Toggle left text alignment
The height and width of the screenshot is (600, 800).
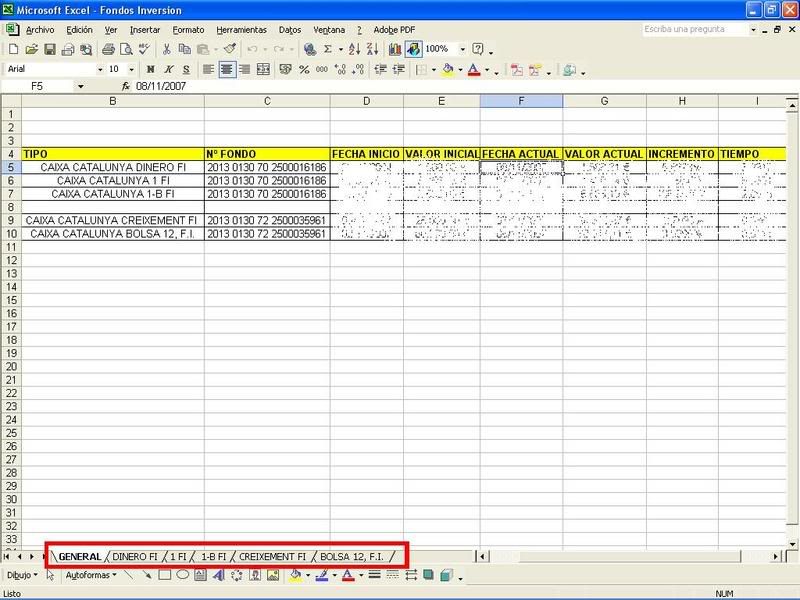(208, 69)
